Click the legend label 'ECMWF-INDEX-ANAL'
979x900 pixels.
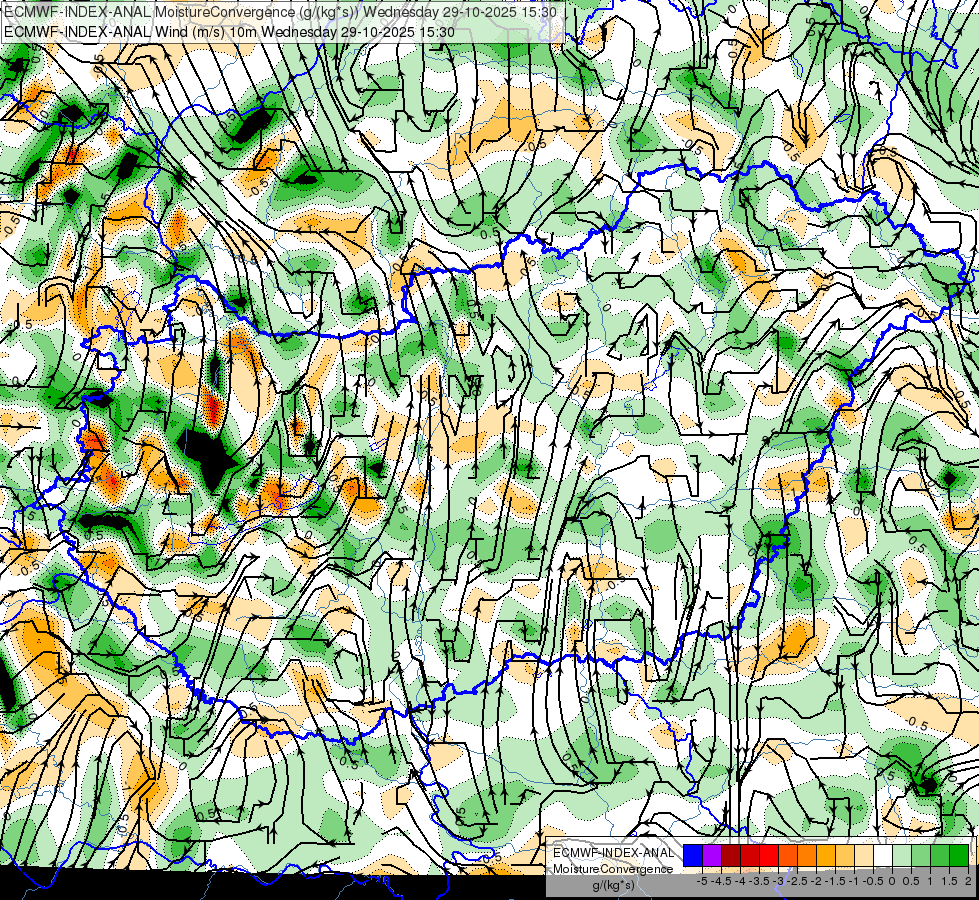tap(613, 853)
